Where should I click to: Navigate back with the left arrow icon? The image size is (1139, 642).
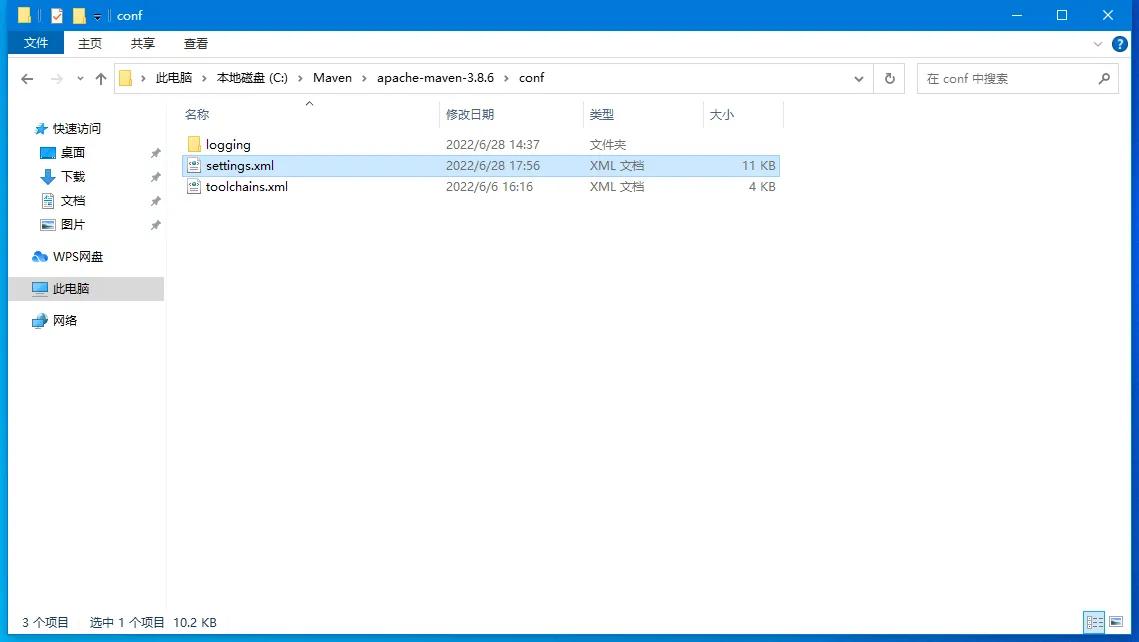tap(27, 78)
